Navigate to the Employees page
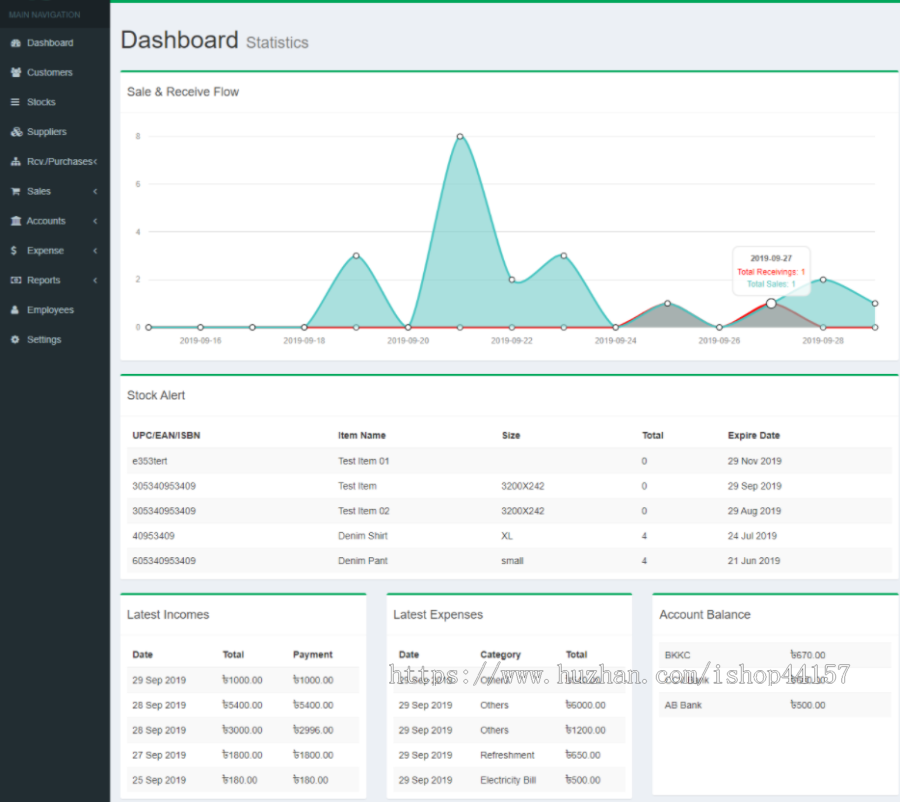Image resolution: width=900 pixels, height=802 pixels. click(55, 310)
